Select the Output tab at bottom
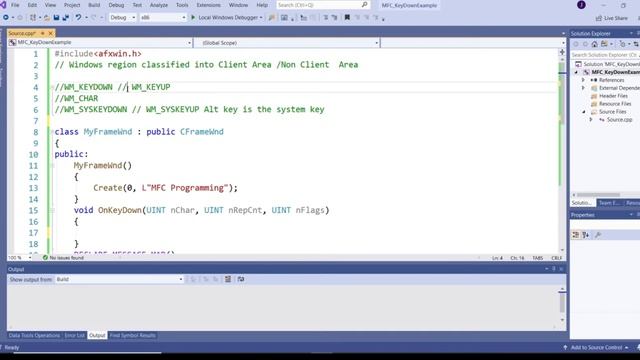The width and height of the screenshot is (640, 360). click(97, 336)
